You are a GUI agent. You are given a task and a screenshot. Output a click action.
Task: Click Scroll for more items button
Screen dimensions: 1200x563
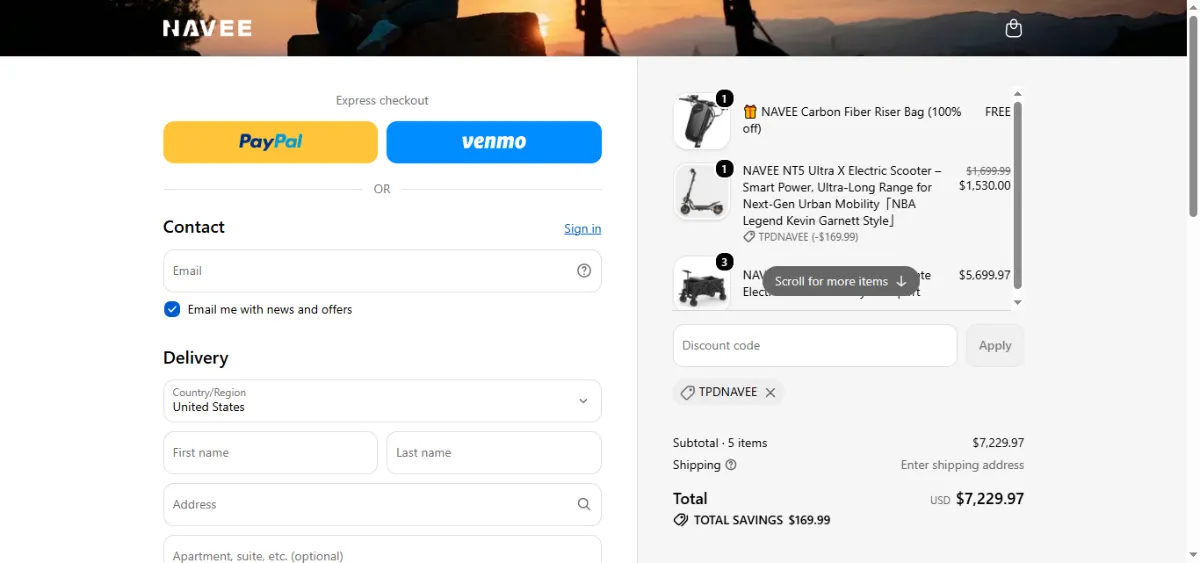[x=841, y=281]
